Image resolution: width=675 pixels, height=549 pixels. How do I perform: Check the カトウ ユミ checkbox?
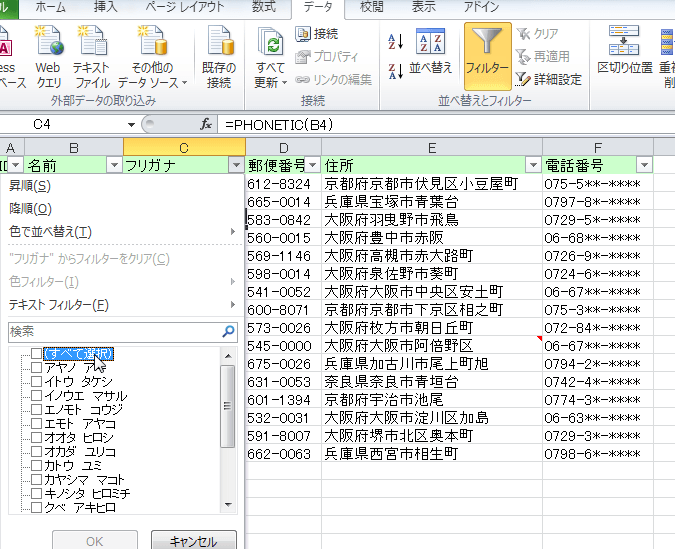pyautogui.click(x=36, y=465)
